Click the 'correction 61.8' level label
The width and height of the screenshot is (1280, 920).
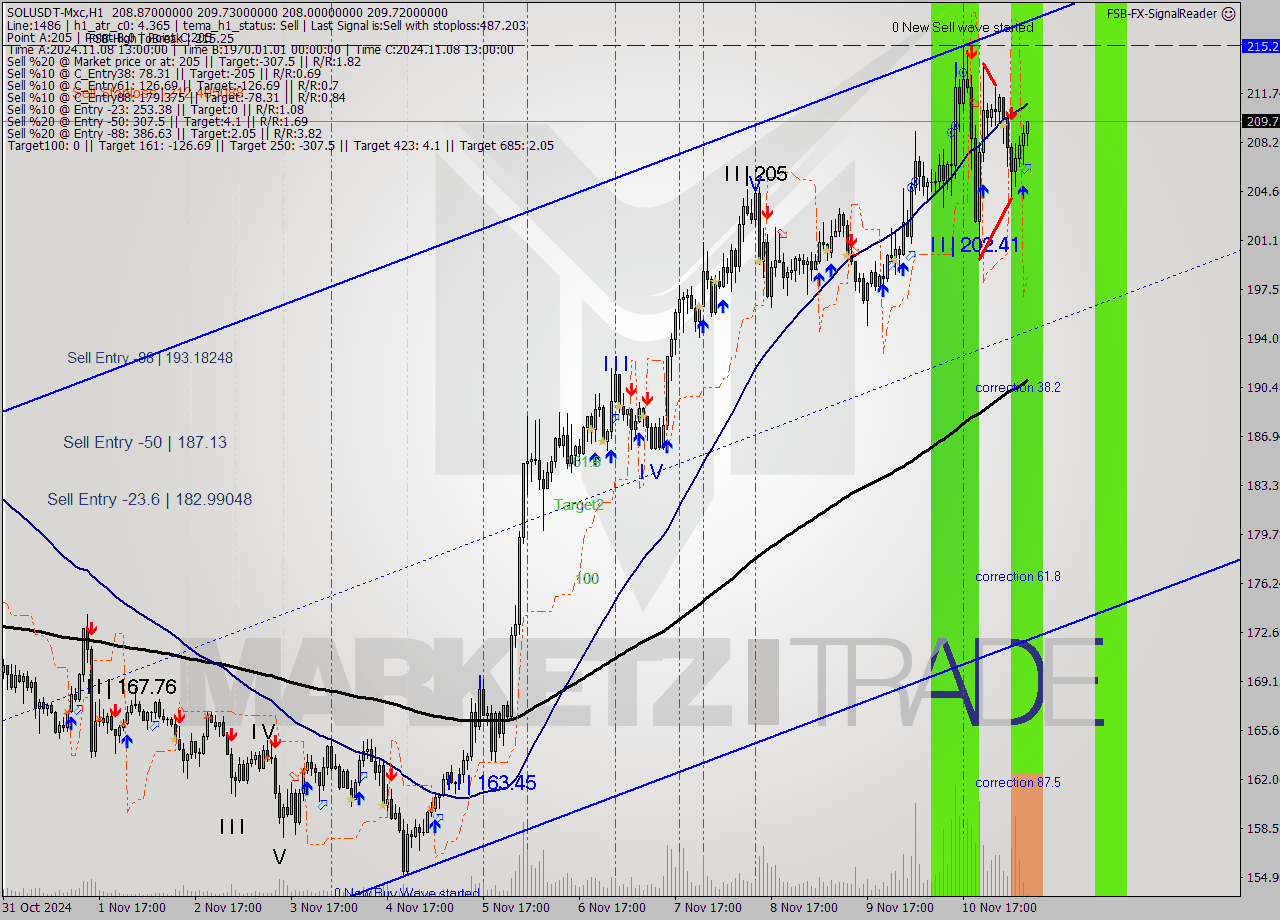point(1018,576)
